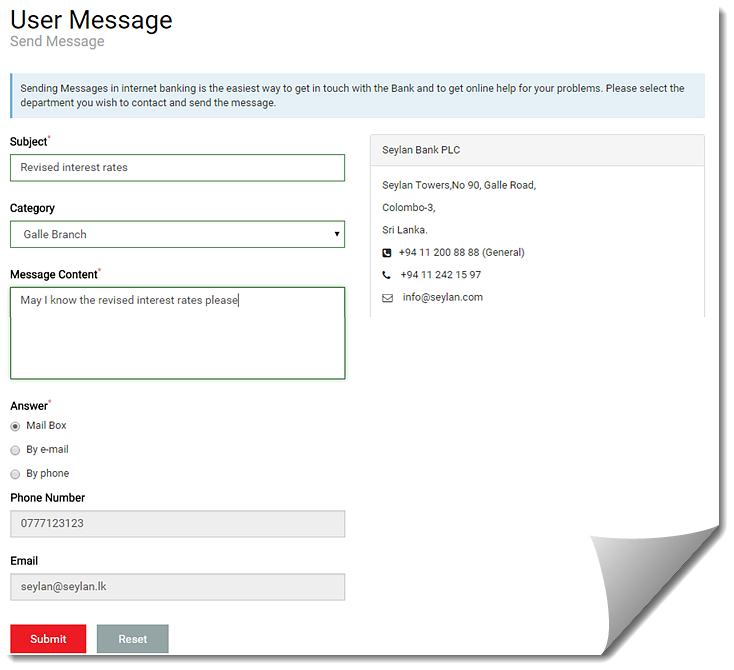Click the +94 11 242 15 97 number
The height and width of the screenshot is (670, 734).
point(440,275)
